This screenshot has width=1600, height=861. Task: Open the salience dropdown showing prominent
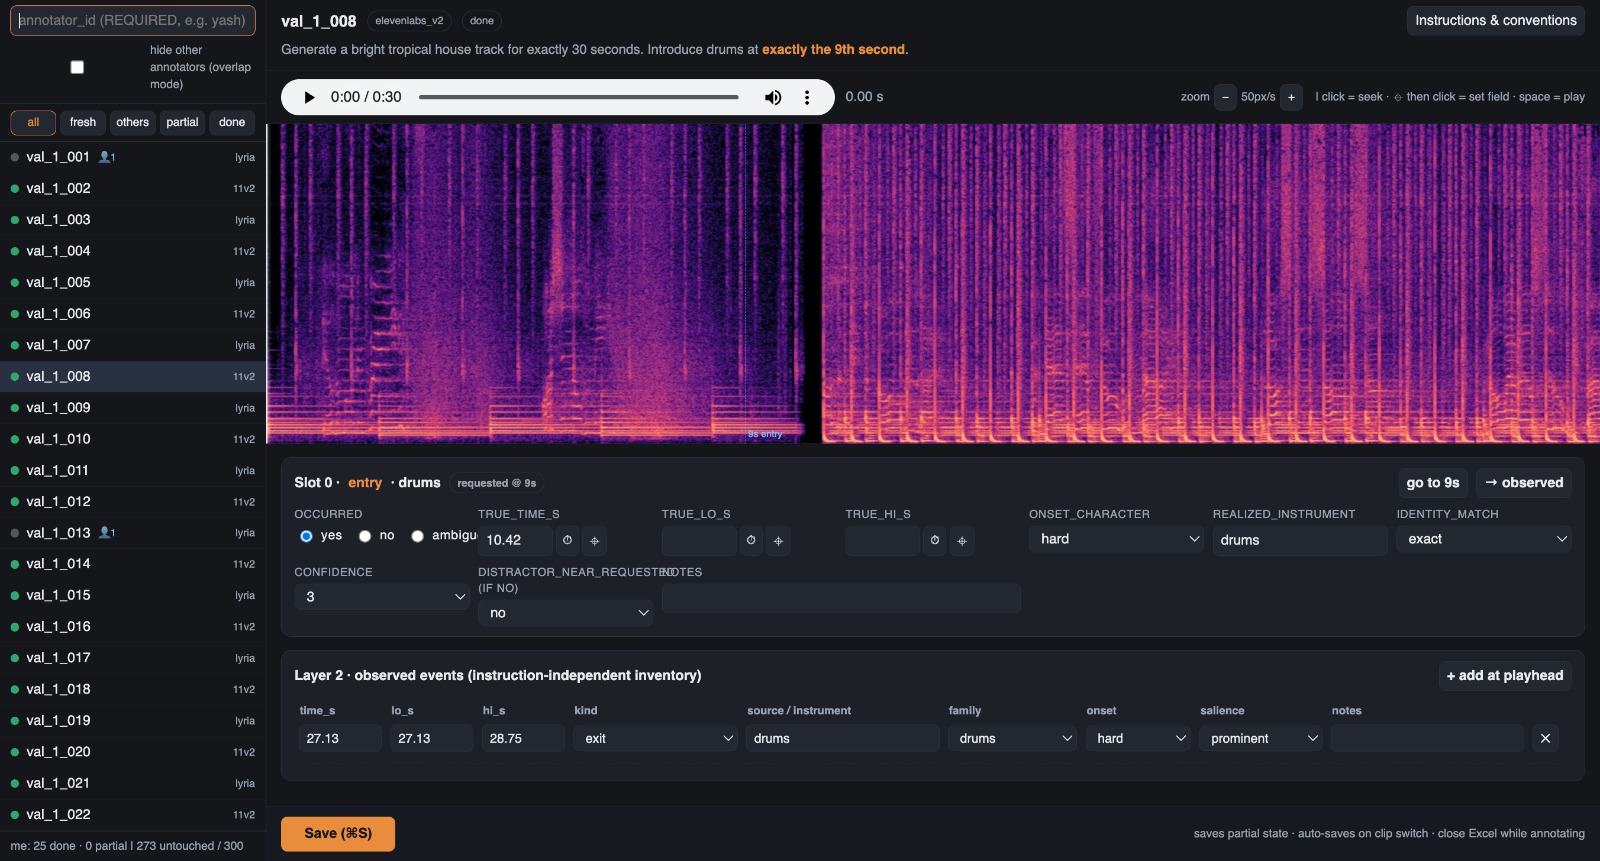[x=1261, y=738]
